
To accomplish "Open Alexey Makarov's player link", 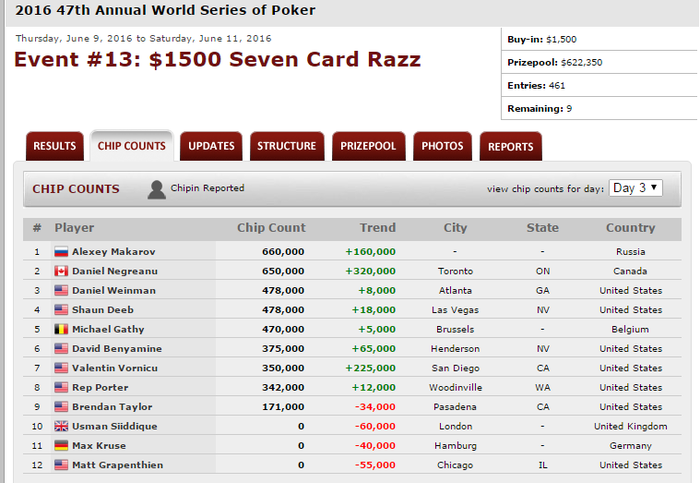I will [x=114, y=252].
